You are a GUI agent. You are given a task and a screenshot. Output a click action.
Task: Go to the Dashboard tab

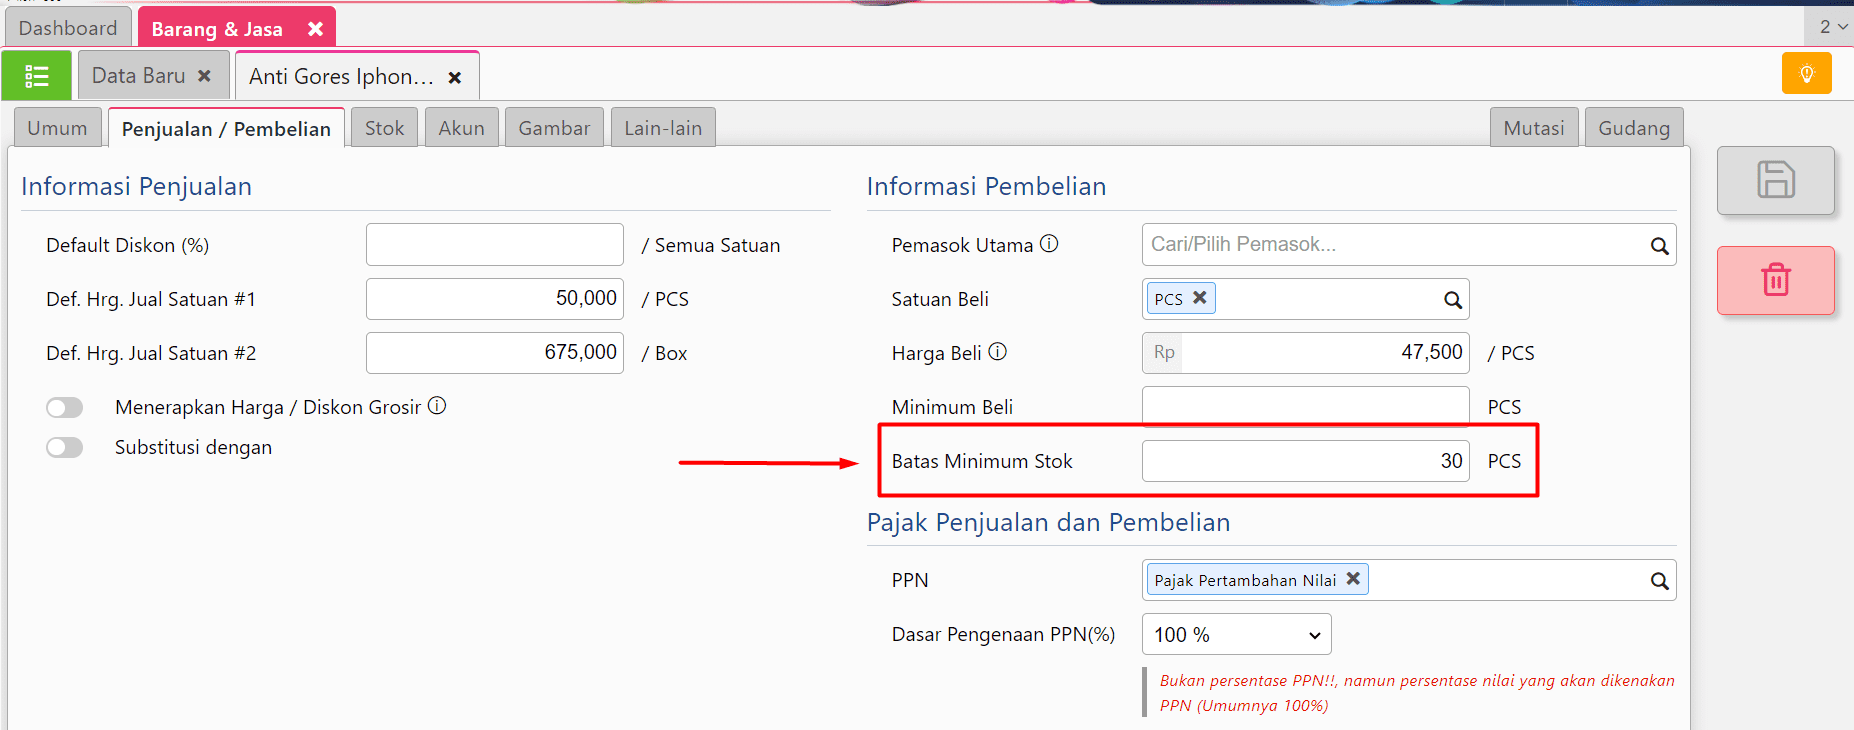point(68,28)
